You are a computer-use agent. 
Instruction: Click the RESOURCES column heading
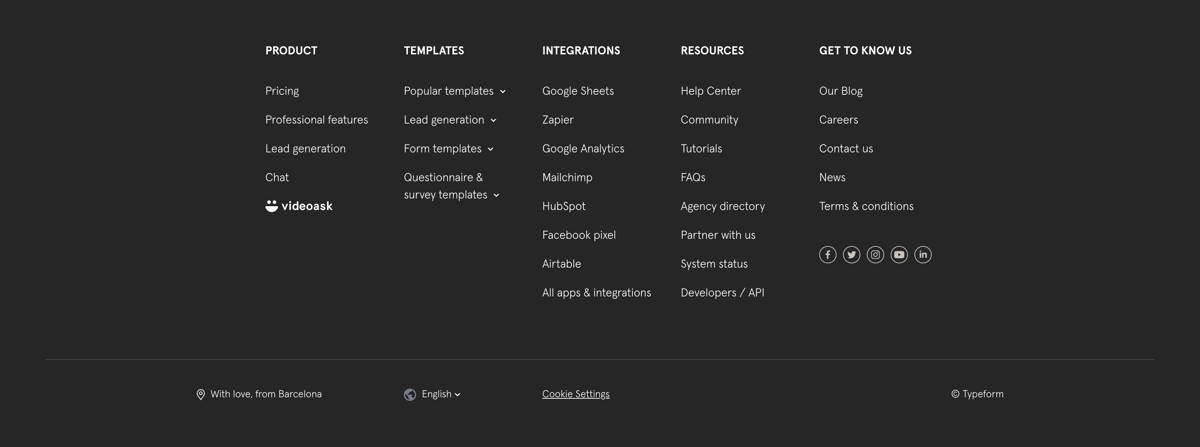712,51
